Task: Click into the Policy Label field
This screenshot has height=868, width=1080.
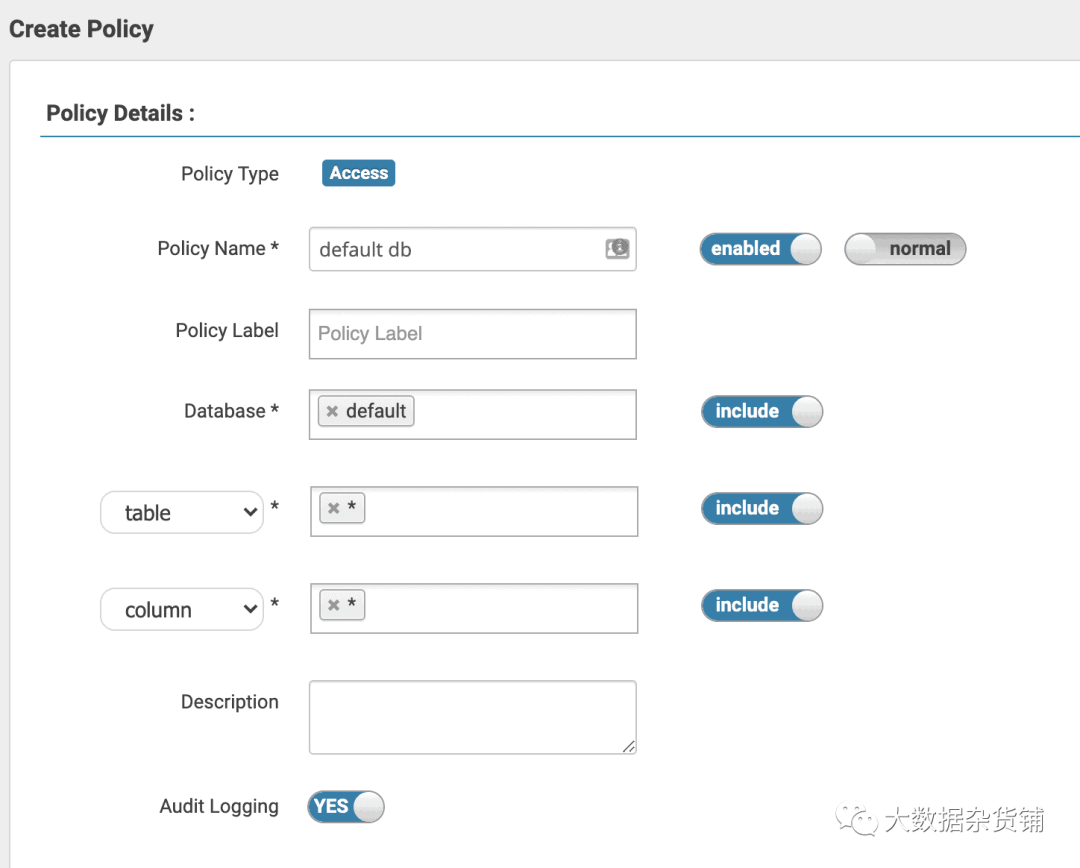Action: (472, 334)
